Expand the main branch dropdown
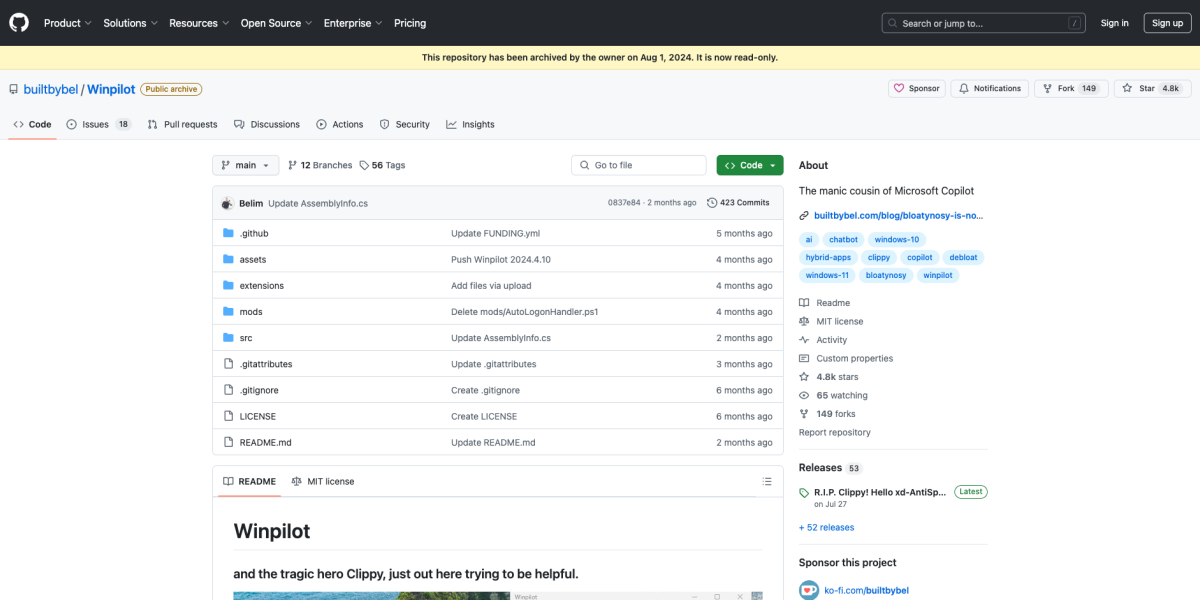 tap(245, 165)
